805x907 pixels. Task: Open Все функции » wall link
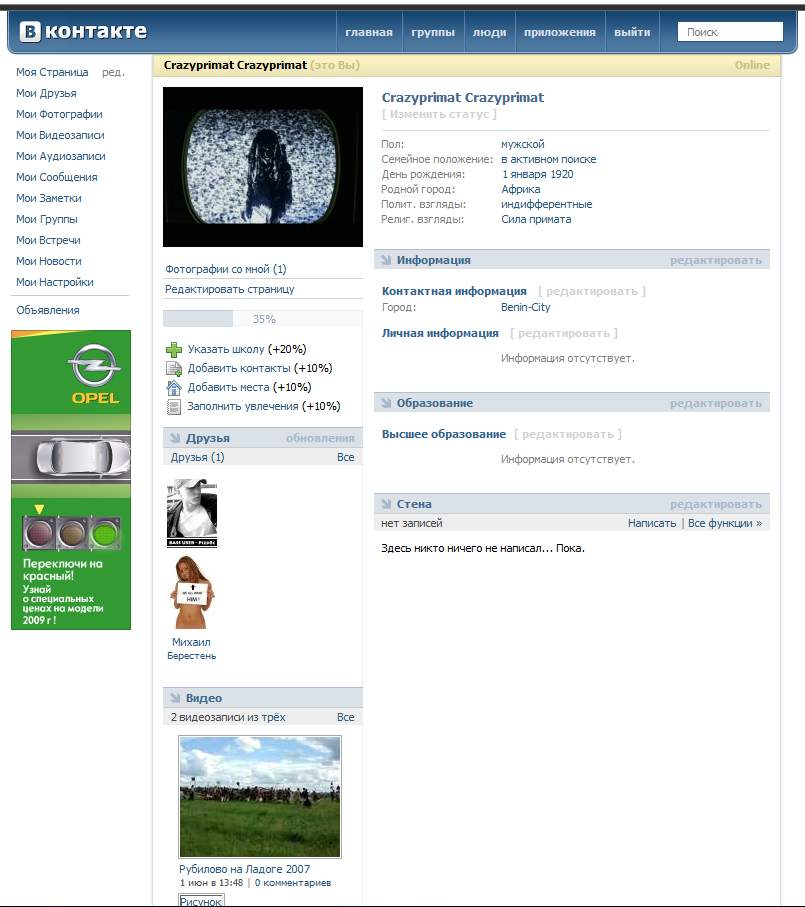(725, 523)
